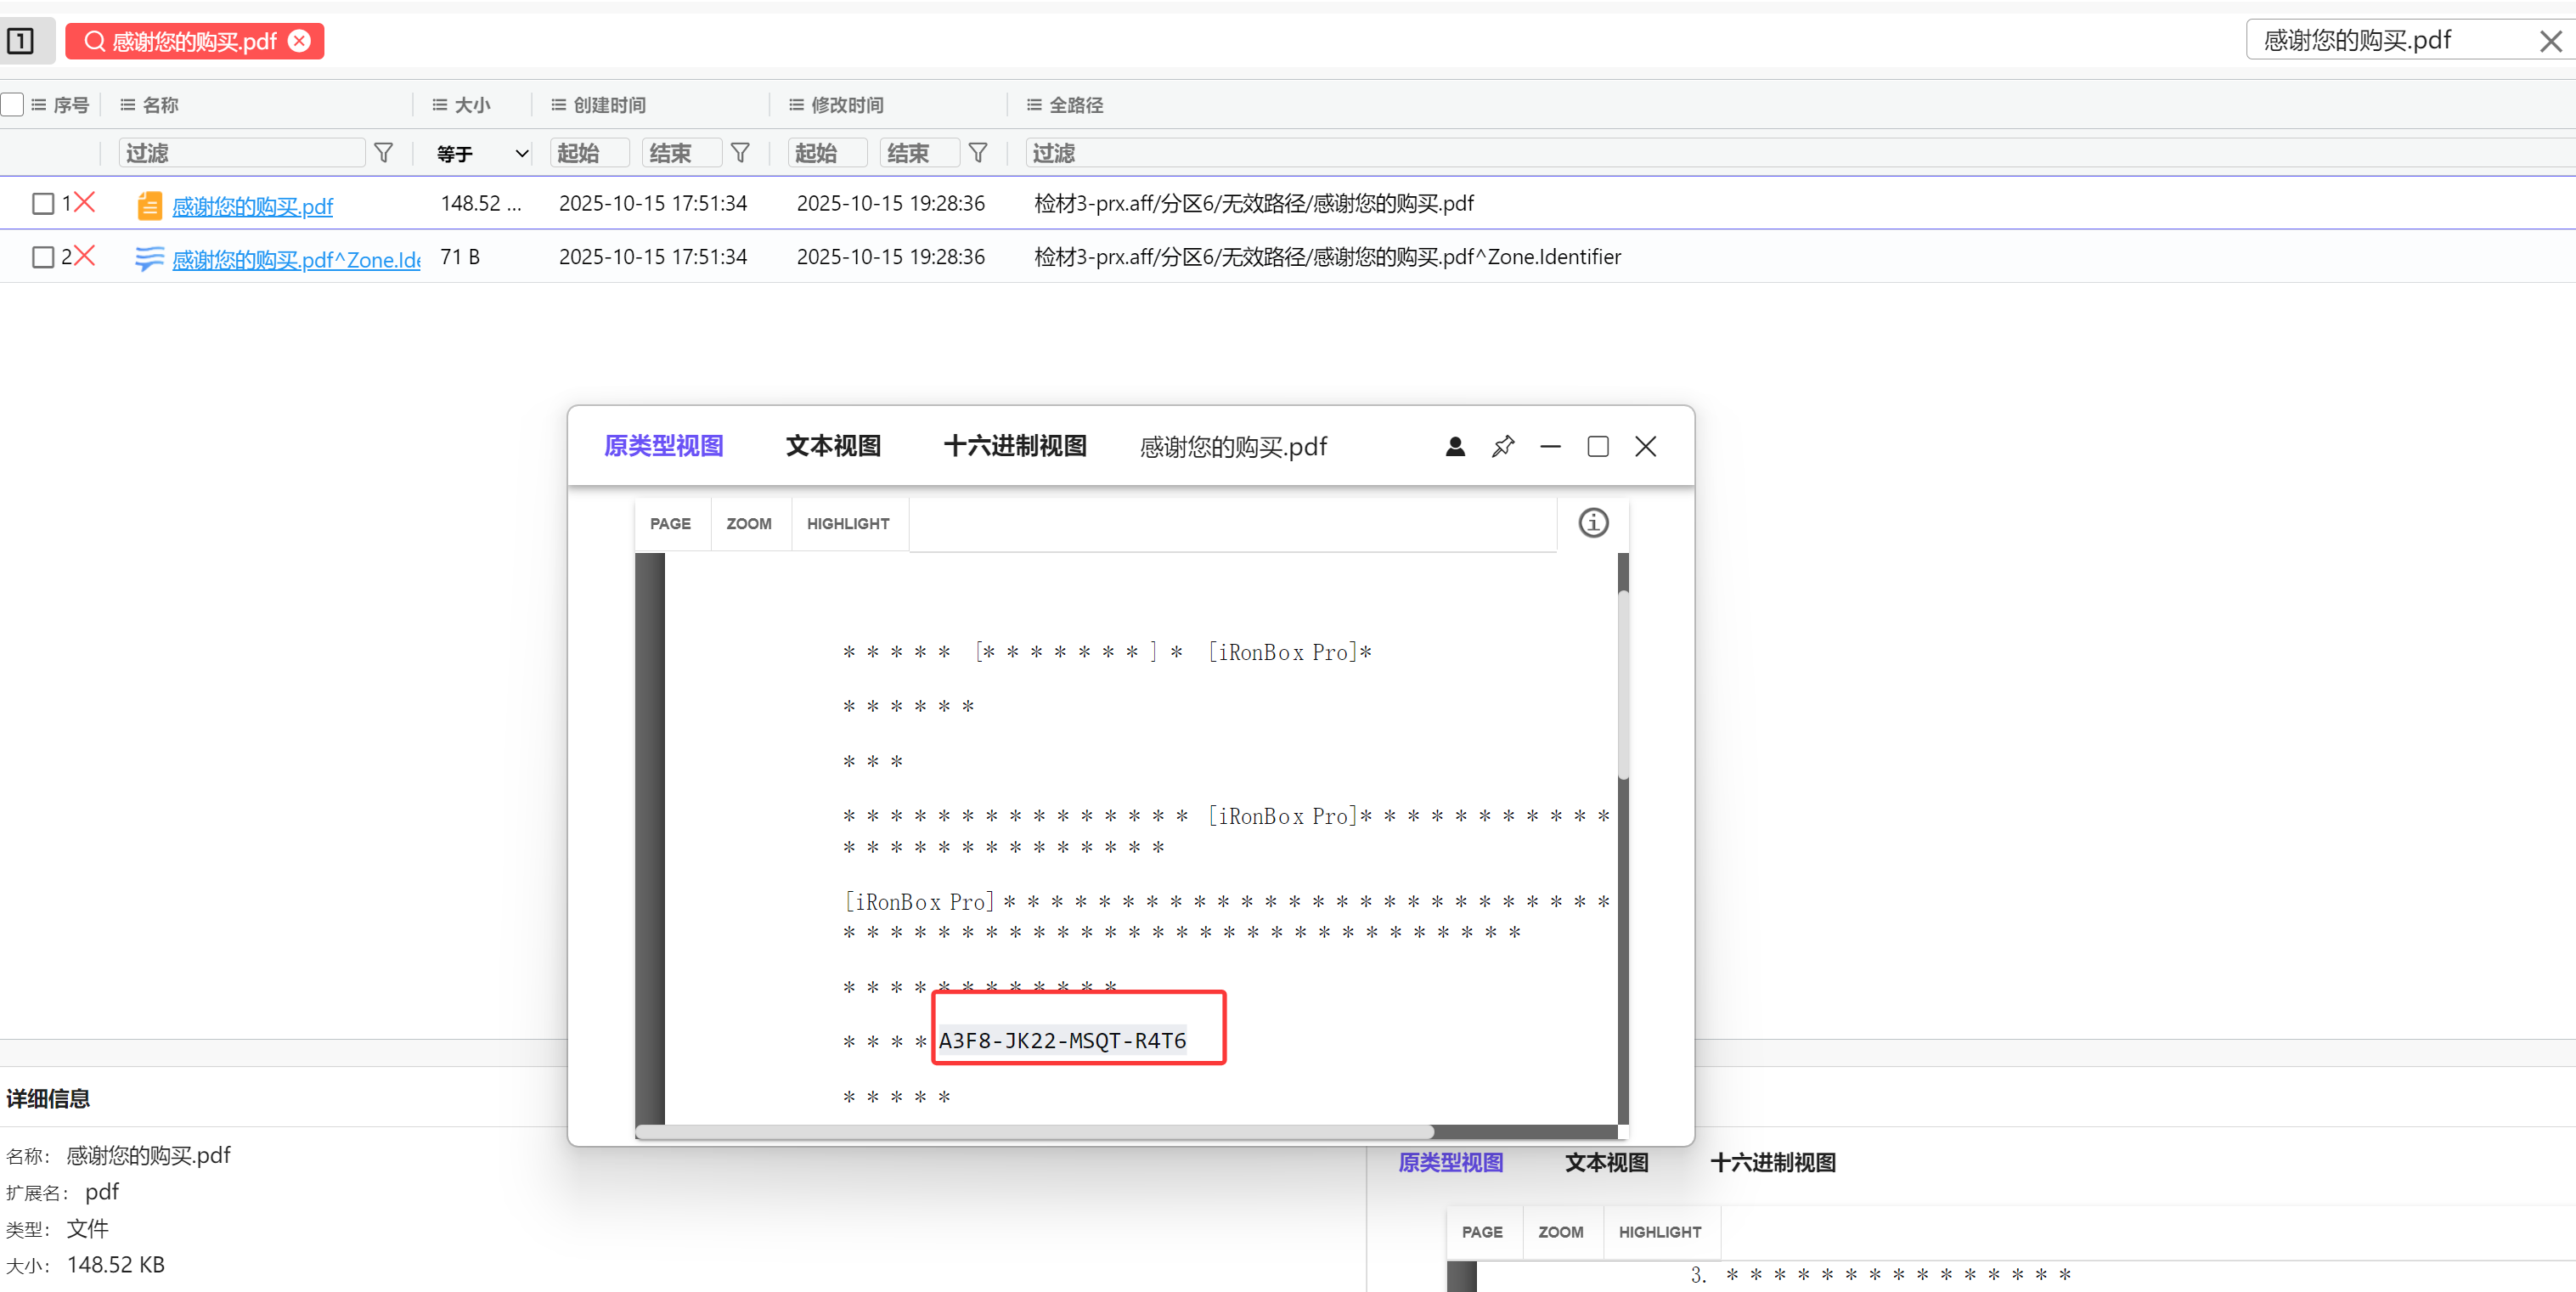Click the numbered panel icon at top-left
This screenshot has width=2576, height=1292.
21,41
